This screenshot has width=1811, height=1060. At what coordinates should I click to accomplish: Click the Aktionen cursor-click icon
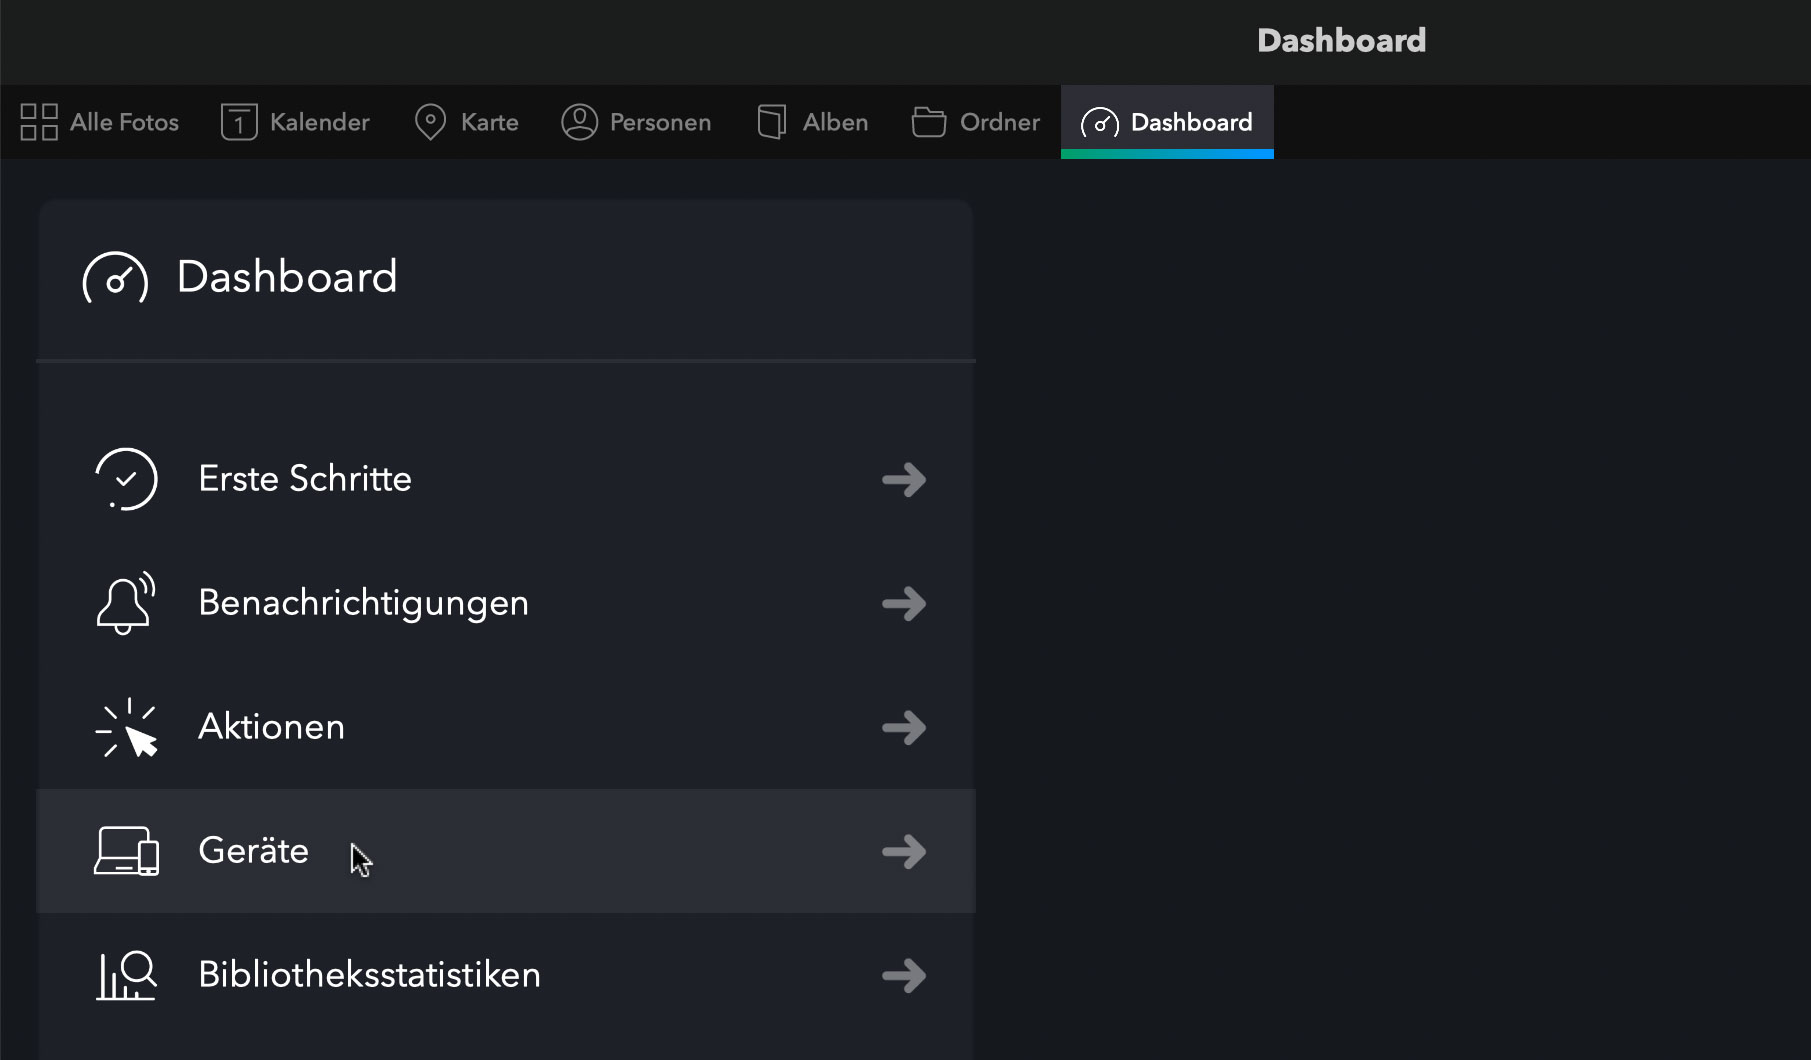pyautogui.click(x=126, y=727)
